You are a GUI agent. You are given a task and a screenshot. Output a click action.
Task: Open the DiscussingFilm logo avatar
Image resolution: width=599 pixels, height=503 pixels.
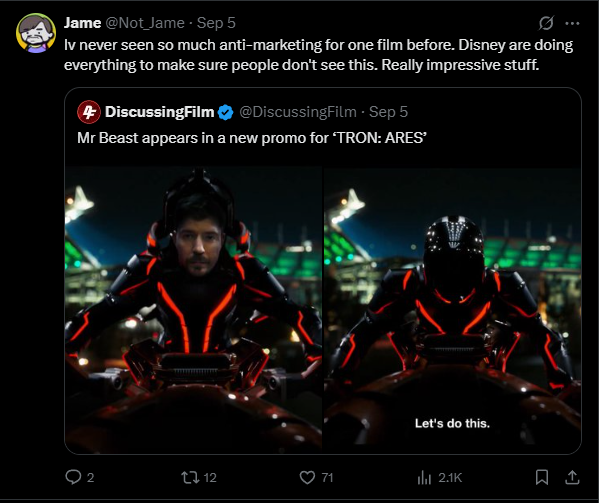[x=89, y=112]
